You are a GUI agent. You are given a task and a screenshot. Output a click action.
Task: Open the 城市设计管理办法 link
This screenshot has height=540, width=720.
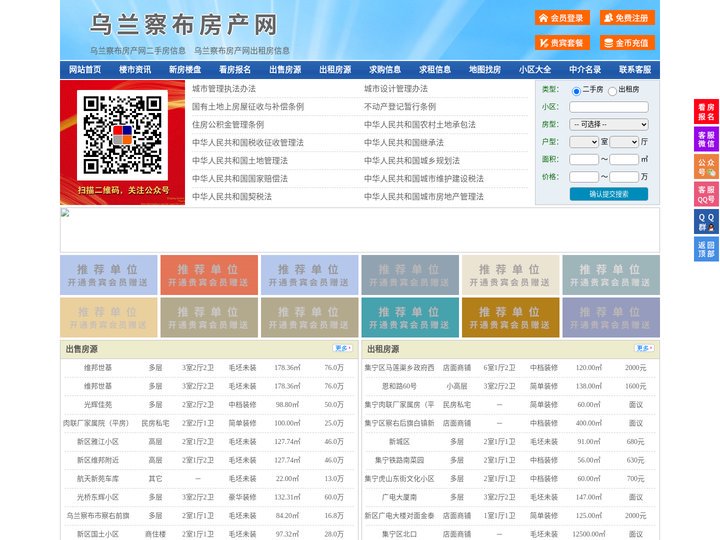pyautogui.click(x=396, y=89)
